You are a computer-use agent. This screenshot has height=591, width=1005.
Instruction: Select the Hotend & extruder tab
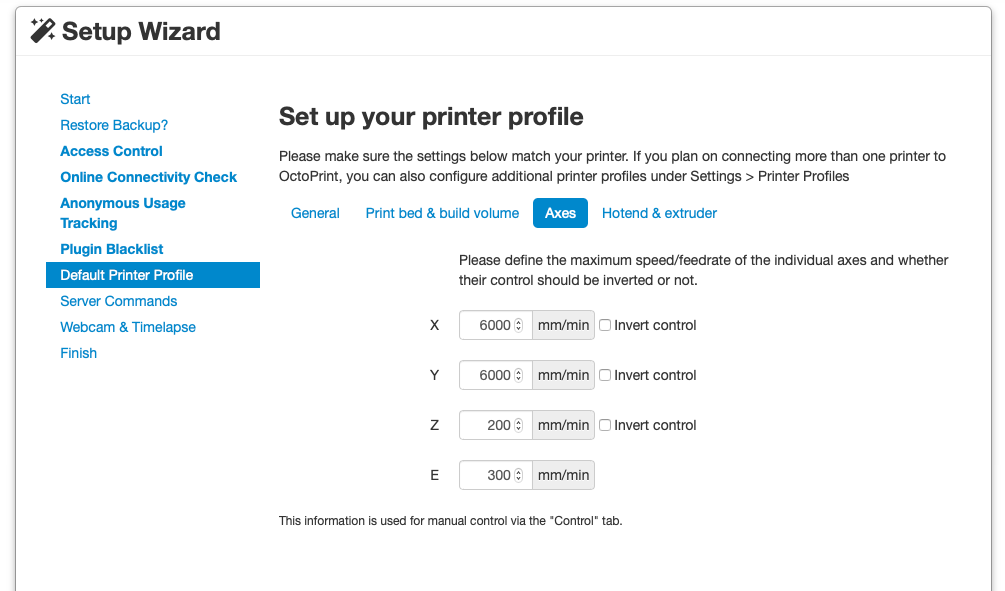tap(659, 213)
